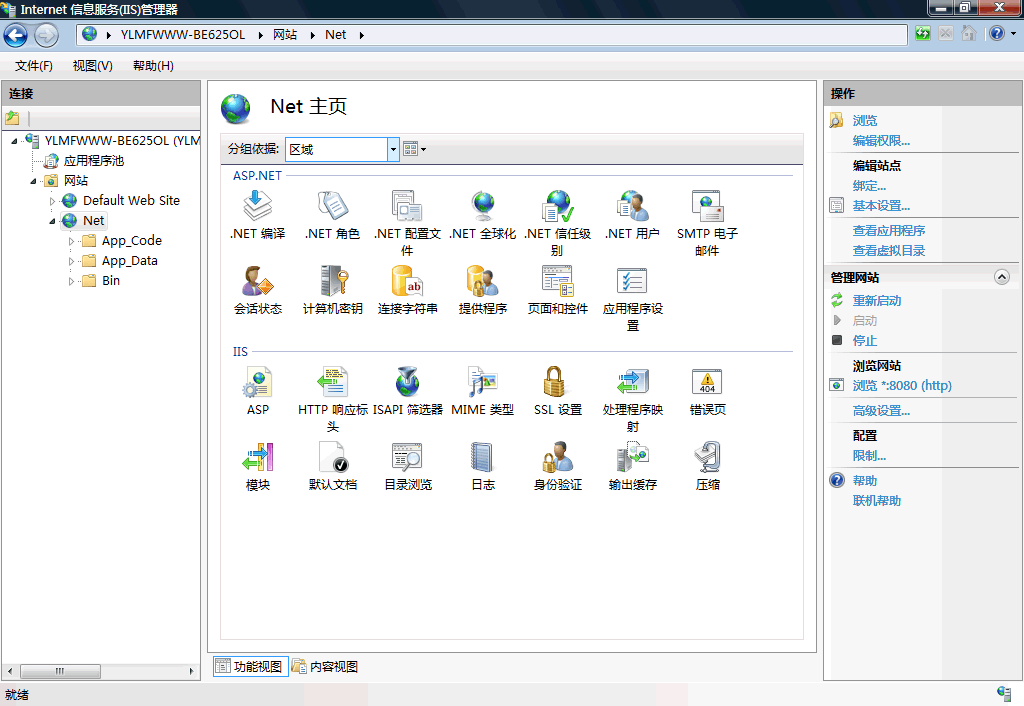Switch to the 内容视图 tab

(x=325, y=666)
